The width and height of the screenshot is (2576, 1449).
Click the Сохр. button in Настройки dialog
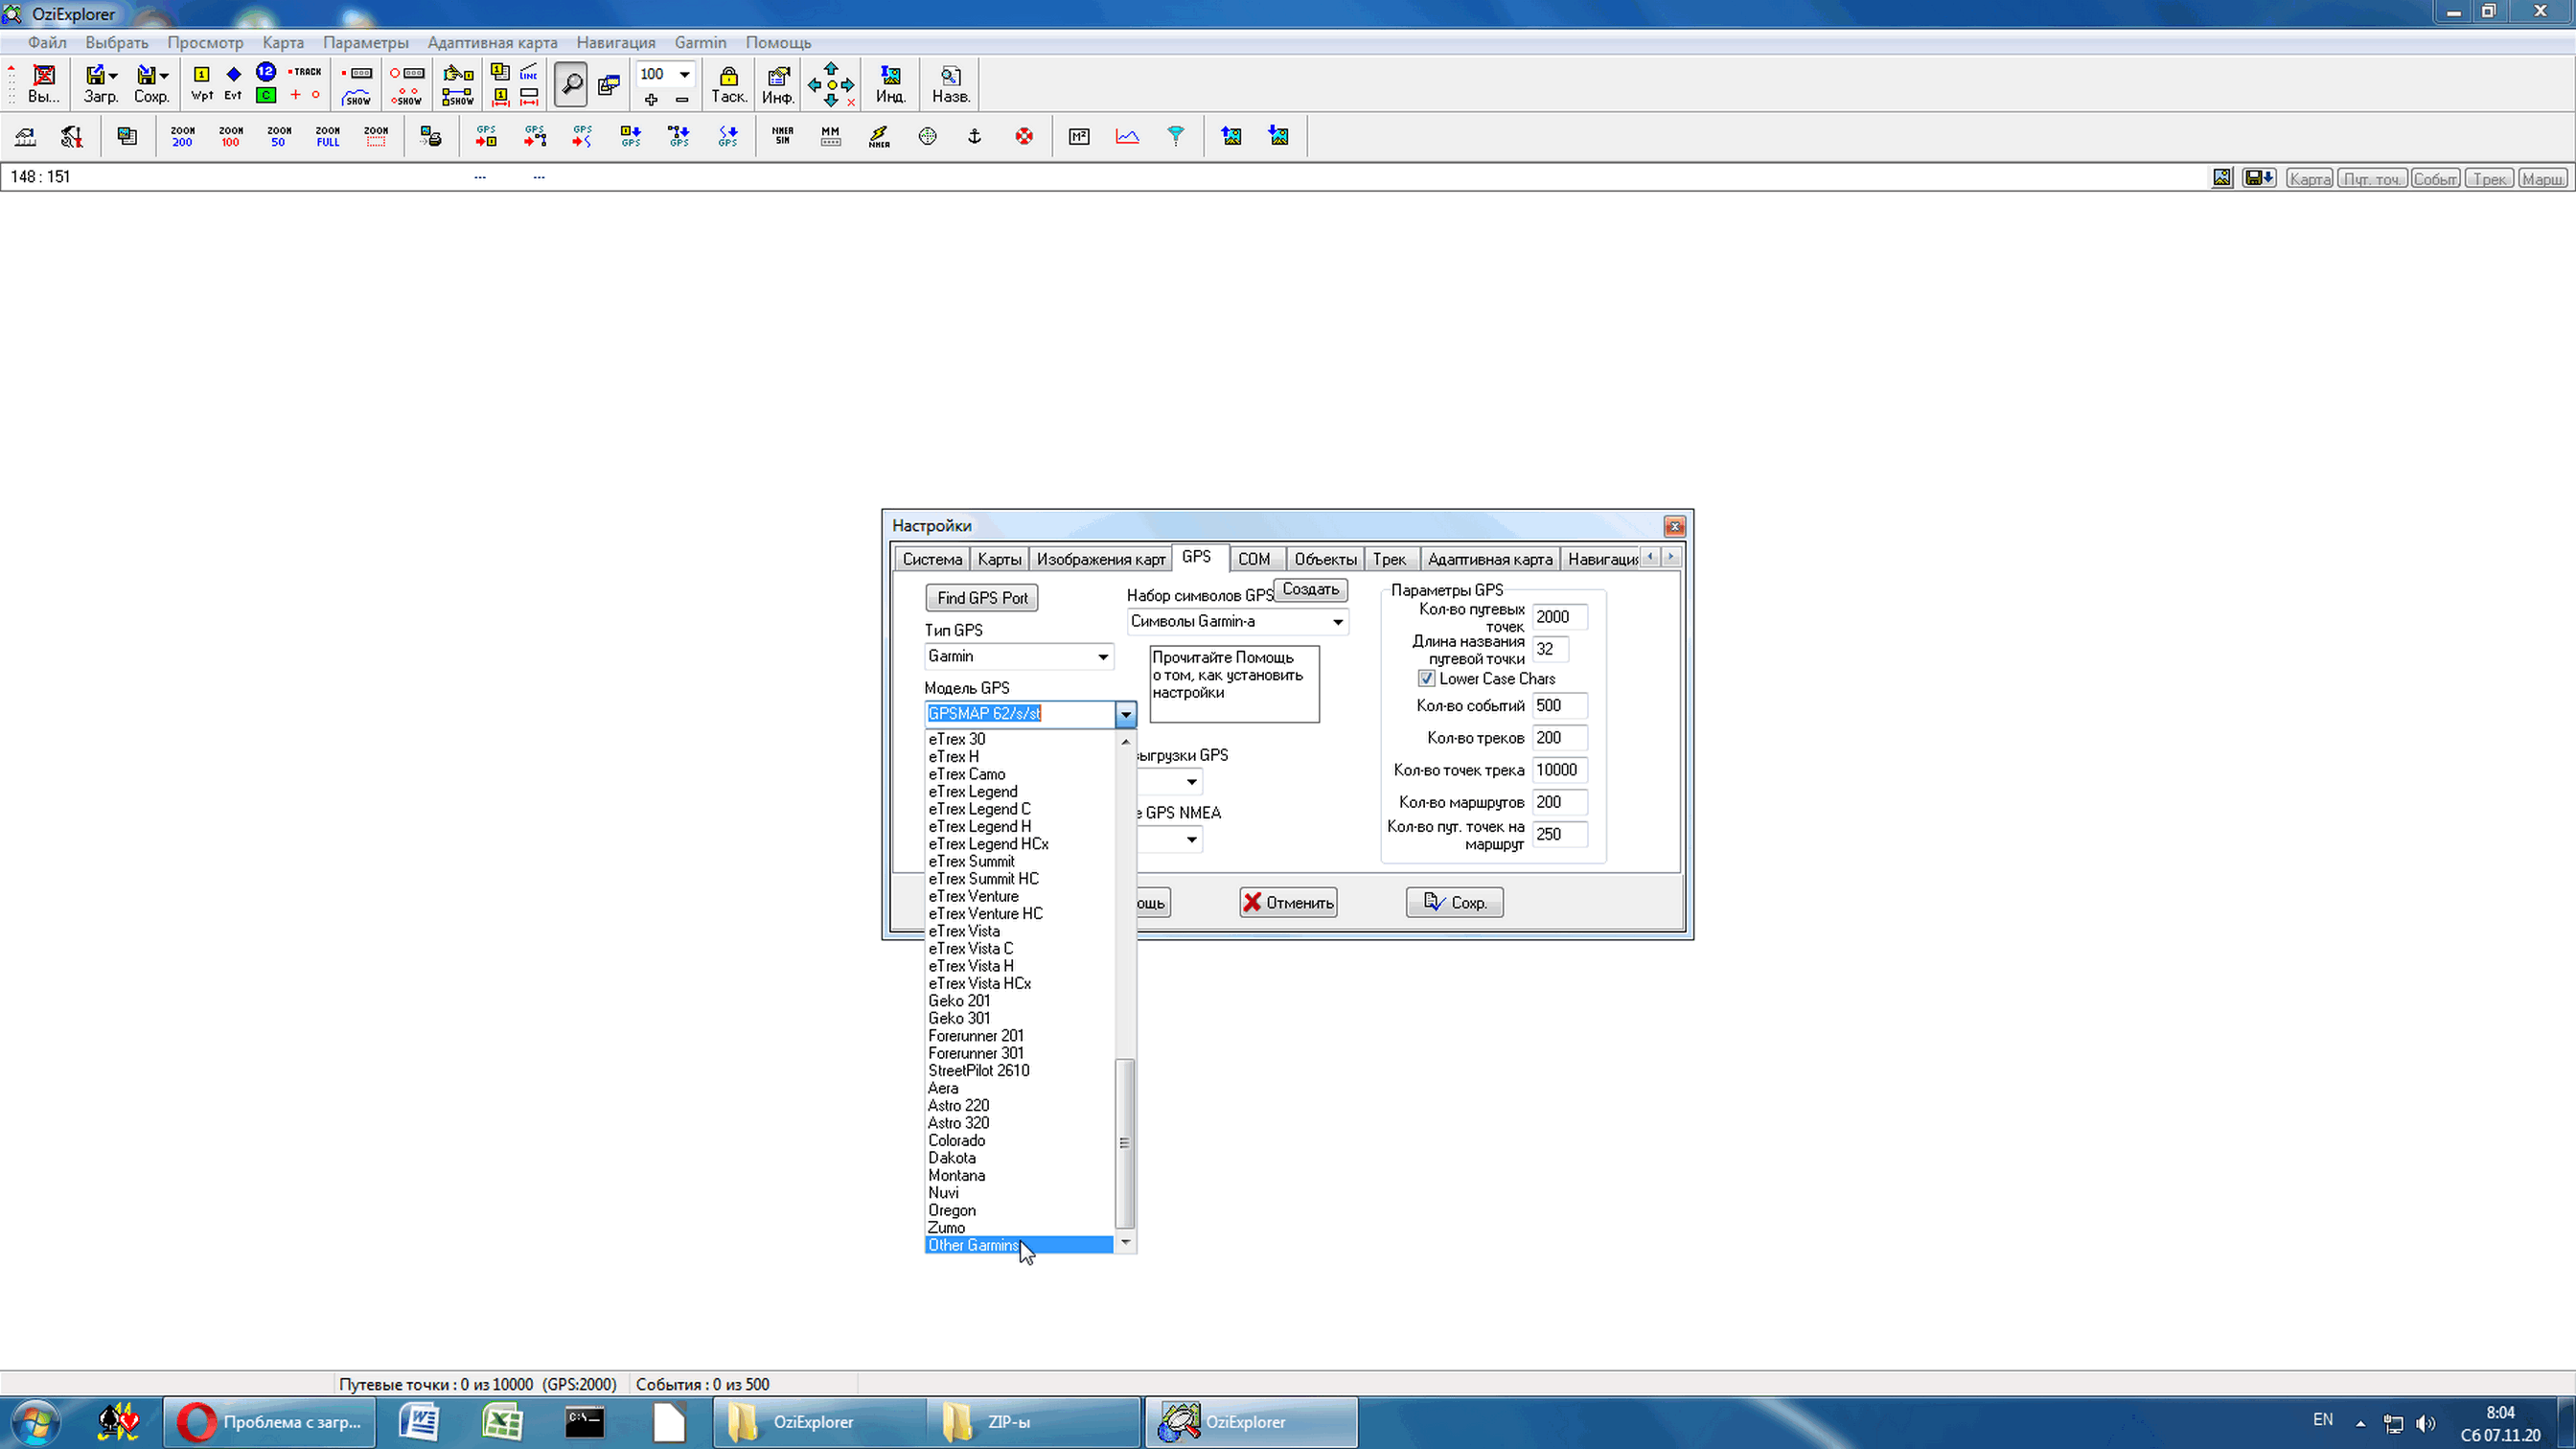(x=1454, y=902)
